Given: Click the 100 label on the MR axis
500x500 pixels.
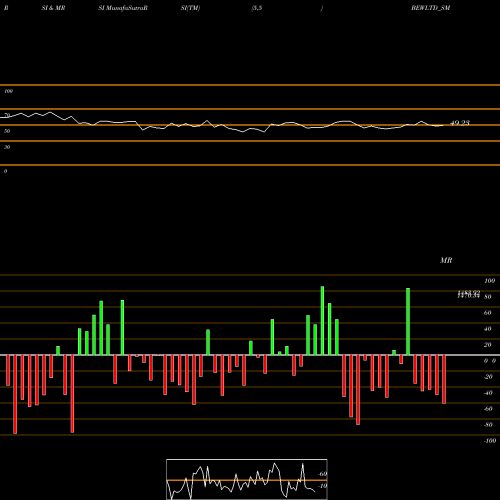Looking at the screenshot, I should tap(489, 281).
